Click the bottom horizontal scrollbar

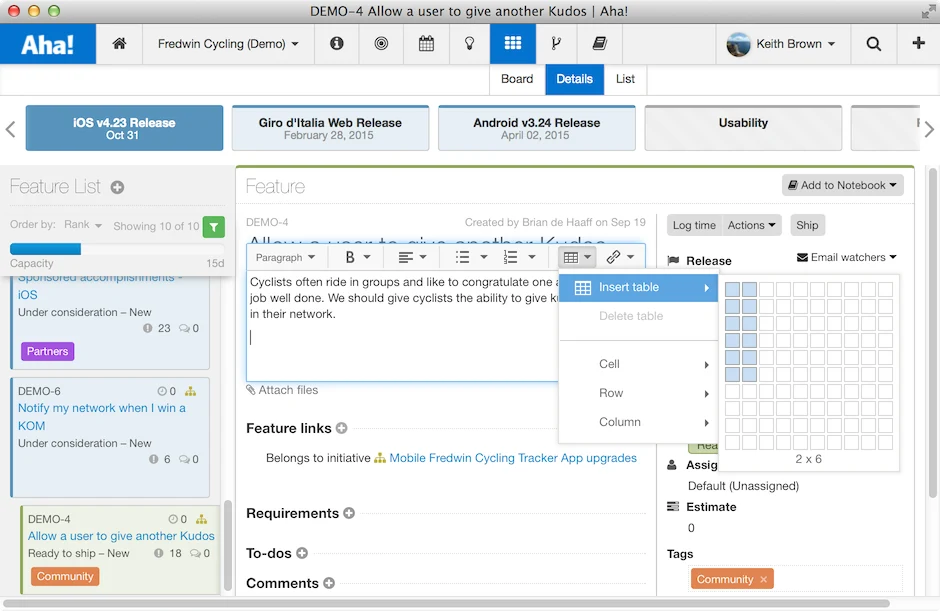[447, 603]
